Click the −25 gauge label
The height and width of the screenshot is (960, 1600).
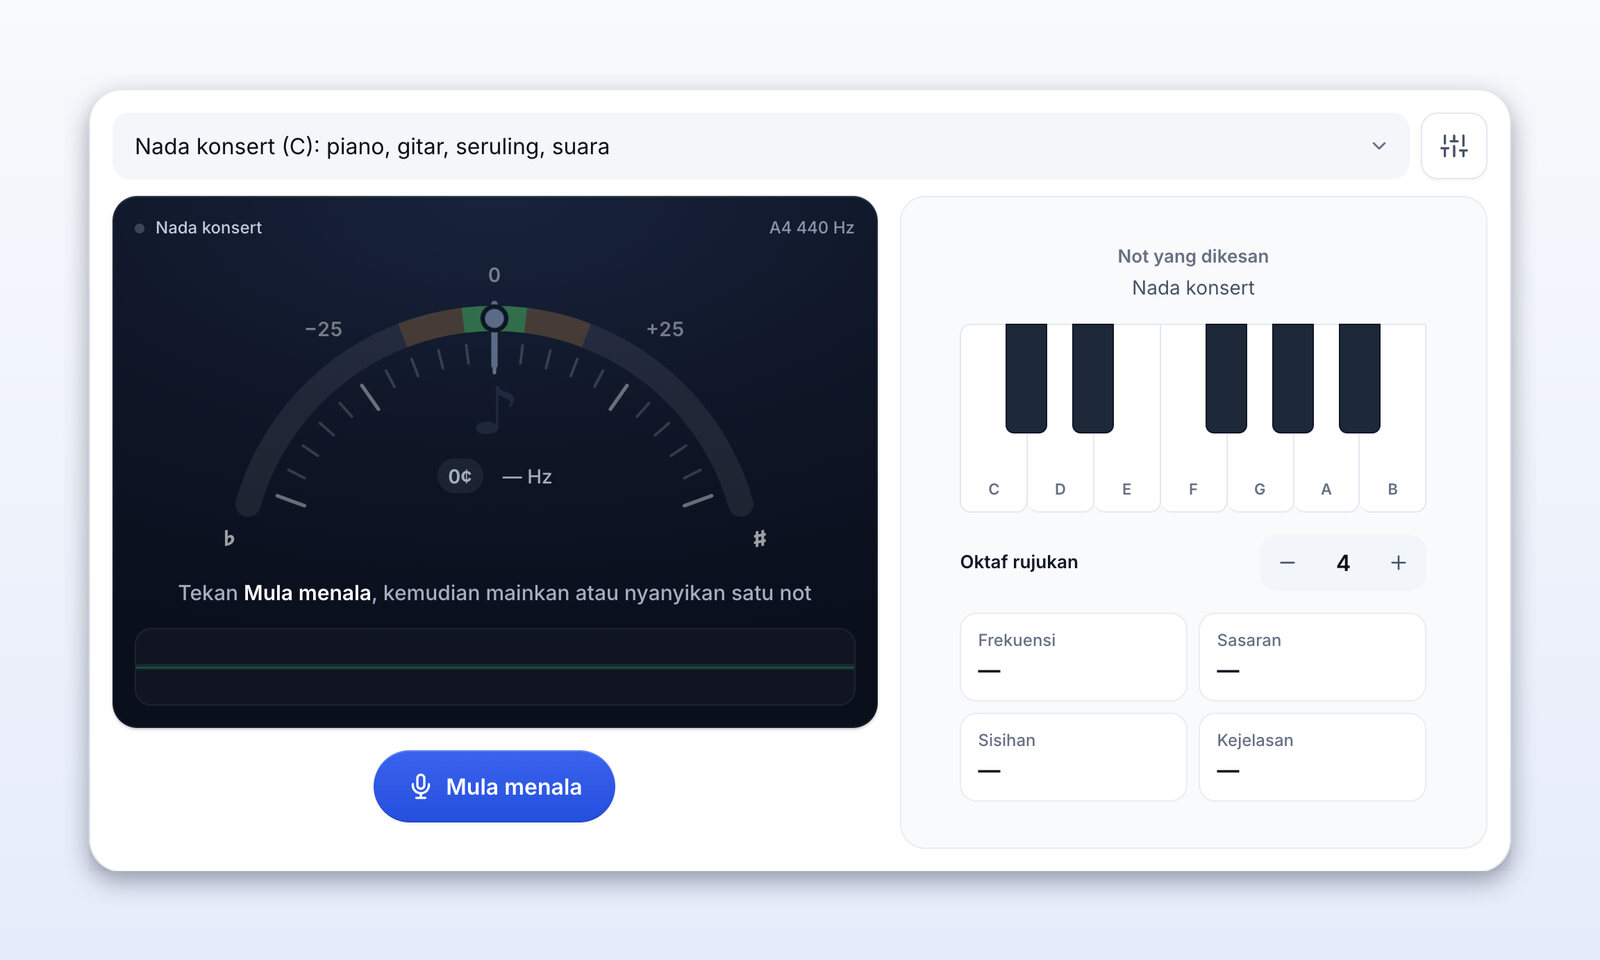[323, 329]
